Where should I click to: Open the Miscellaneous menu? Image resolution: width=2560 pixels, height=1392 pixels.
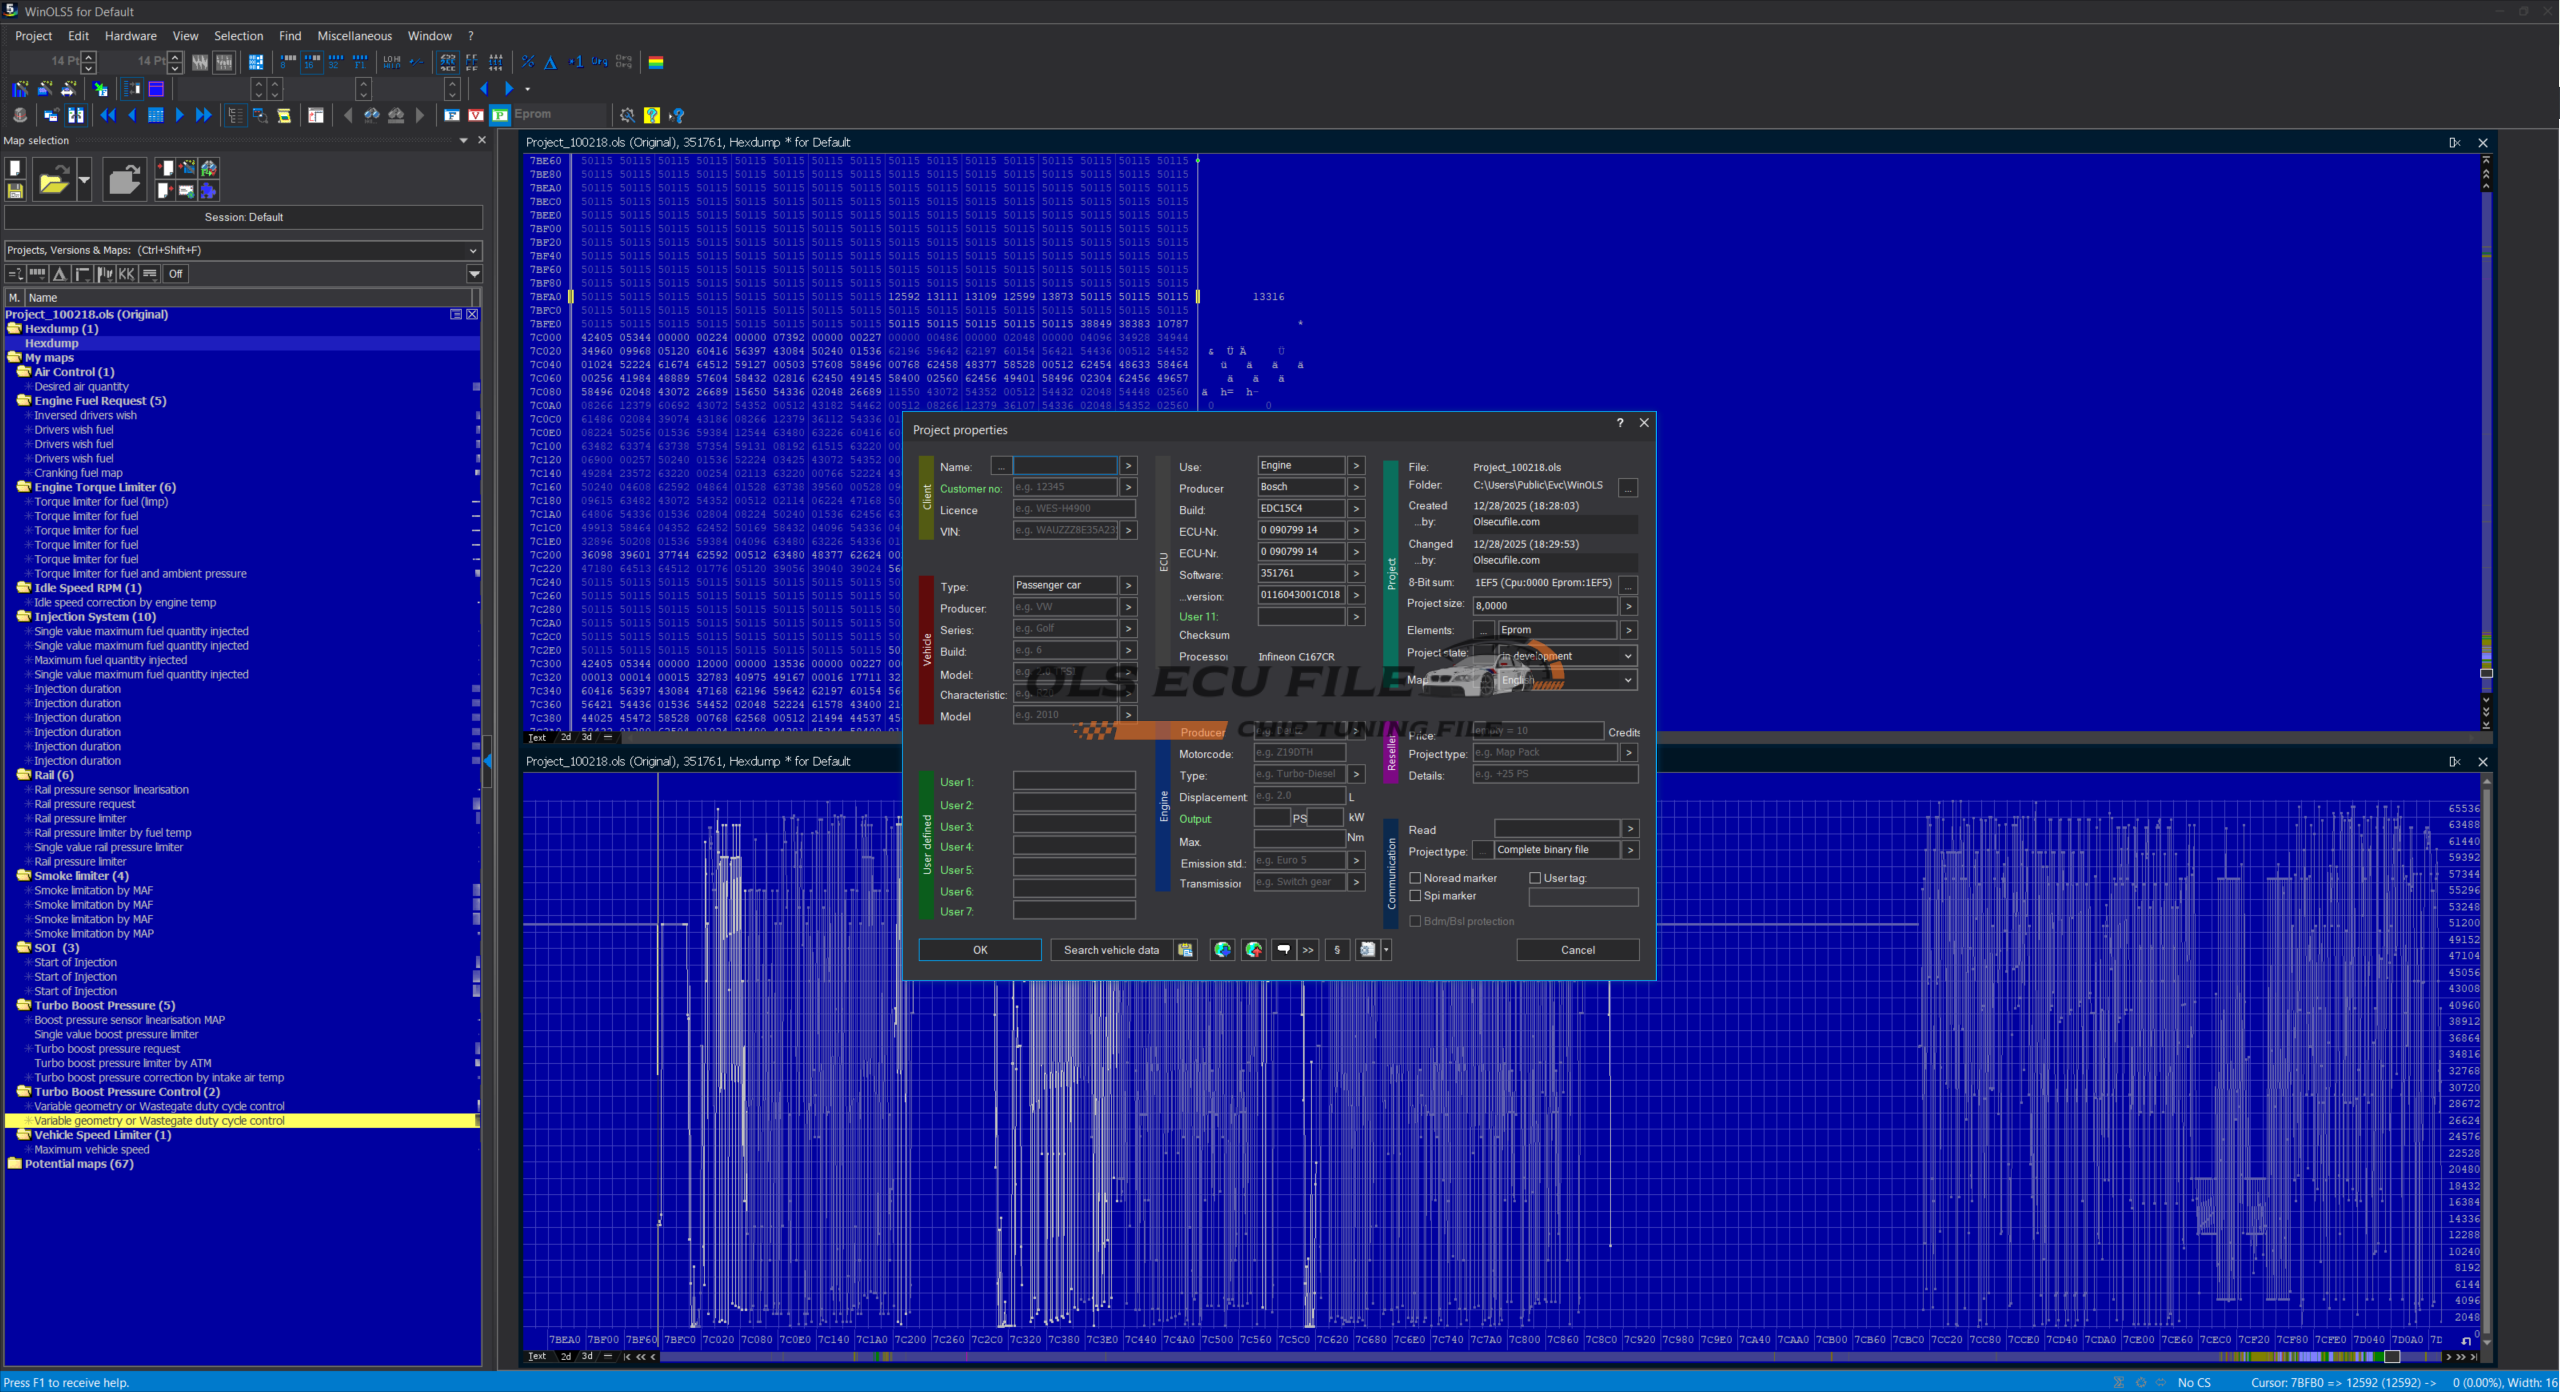(354, 36)
